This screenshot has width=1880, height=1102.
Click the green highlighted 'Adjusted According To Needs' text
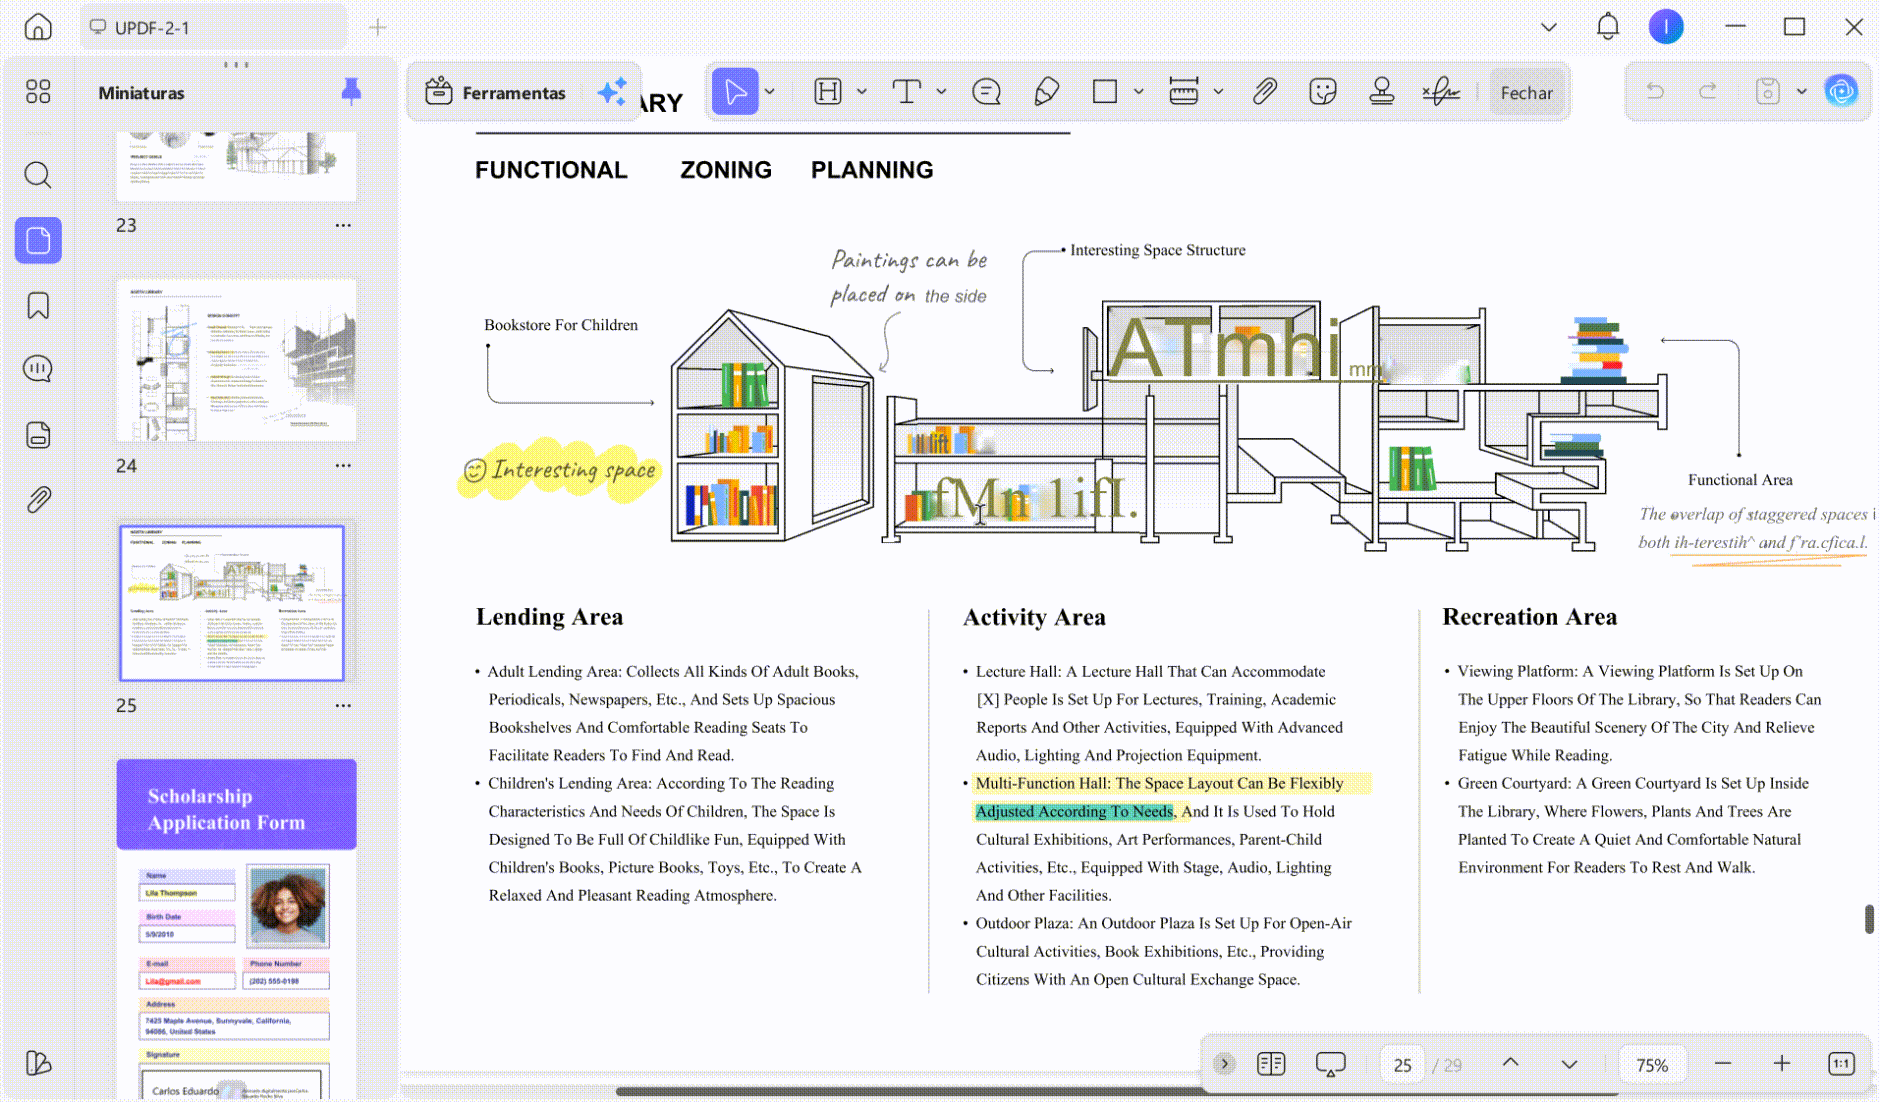1073,811
